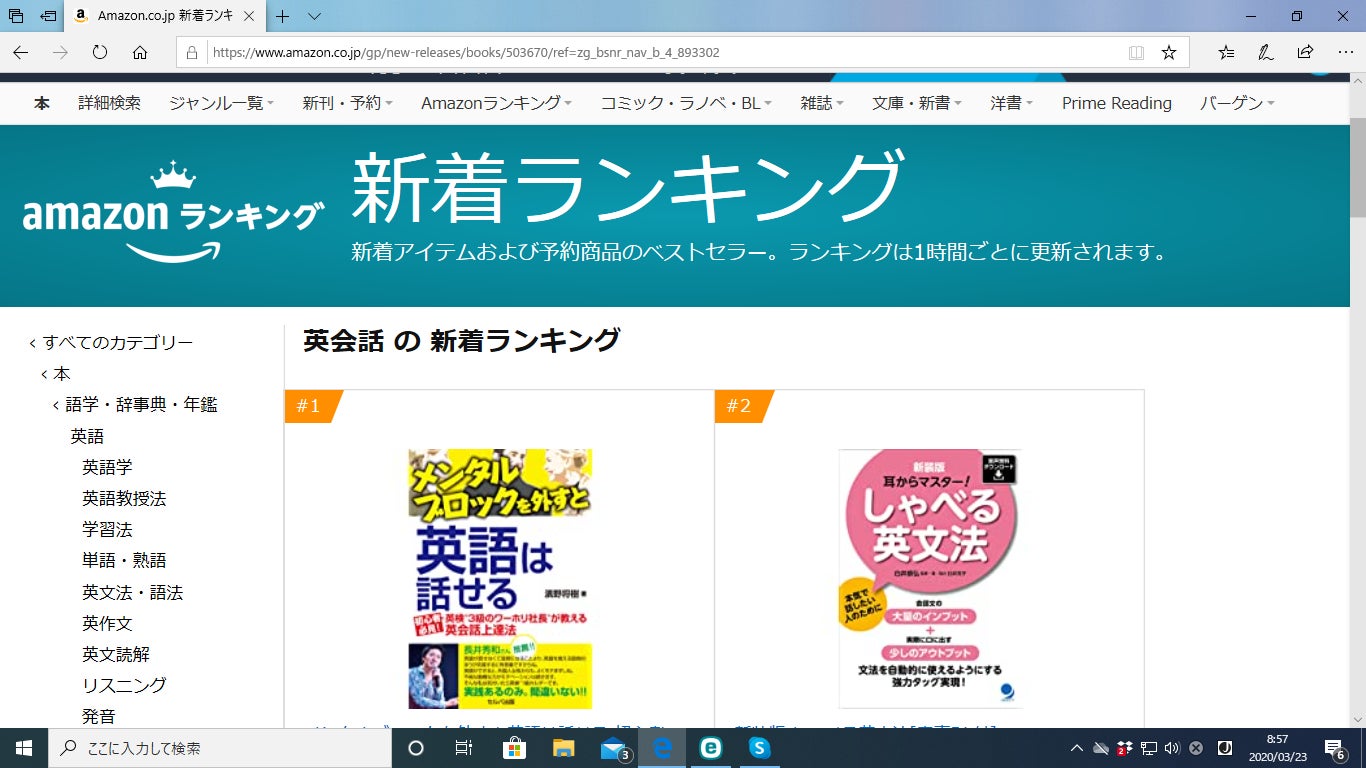Go up to すべてのカテゴリー

(x=118, y=343)
